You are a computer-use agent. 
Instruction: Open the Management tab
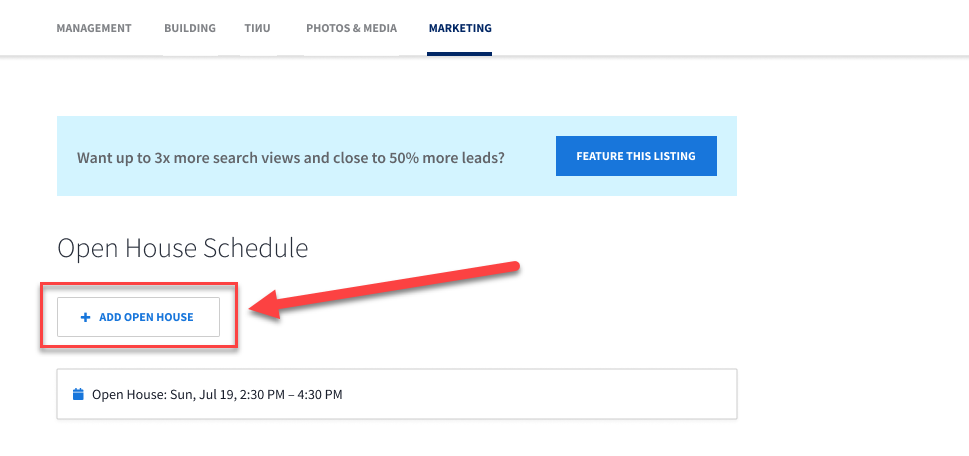[x=94, y=28]
